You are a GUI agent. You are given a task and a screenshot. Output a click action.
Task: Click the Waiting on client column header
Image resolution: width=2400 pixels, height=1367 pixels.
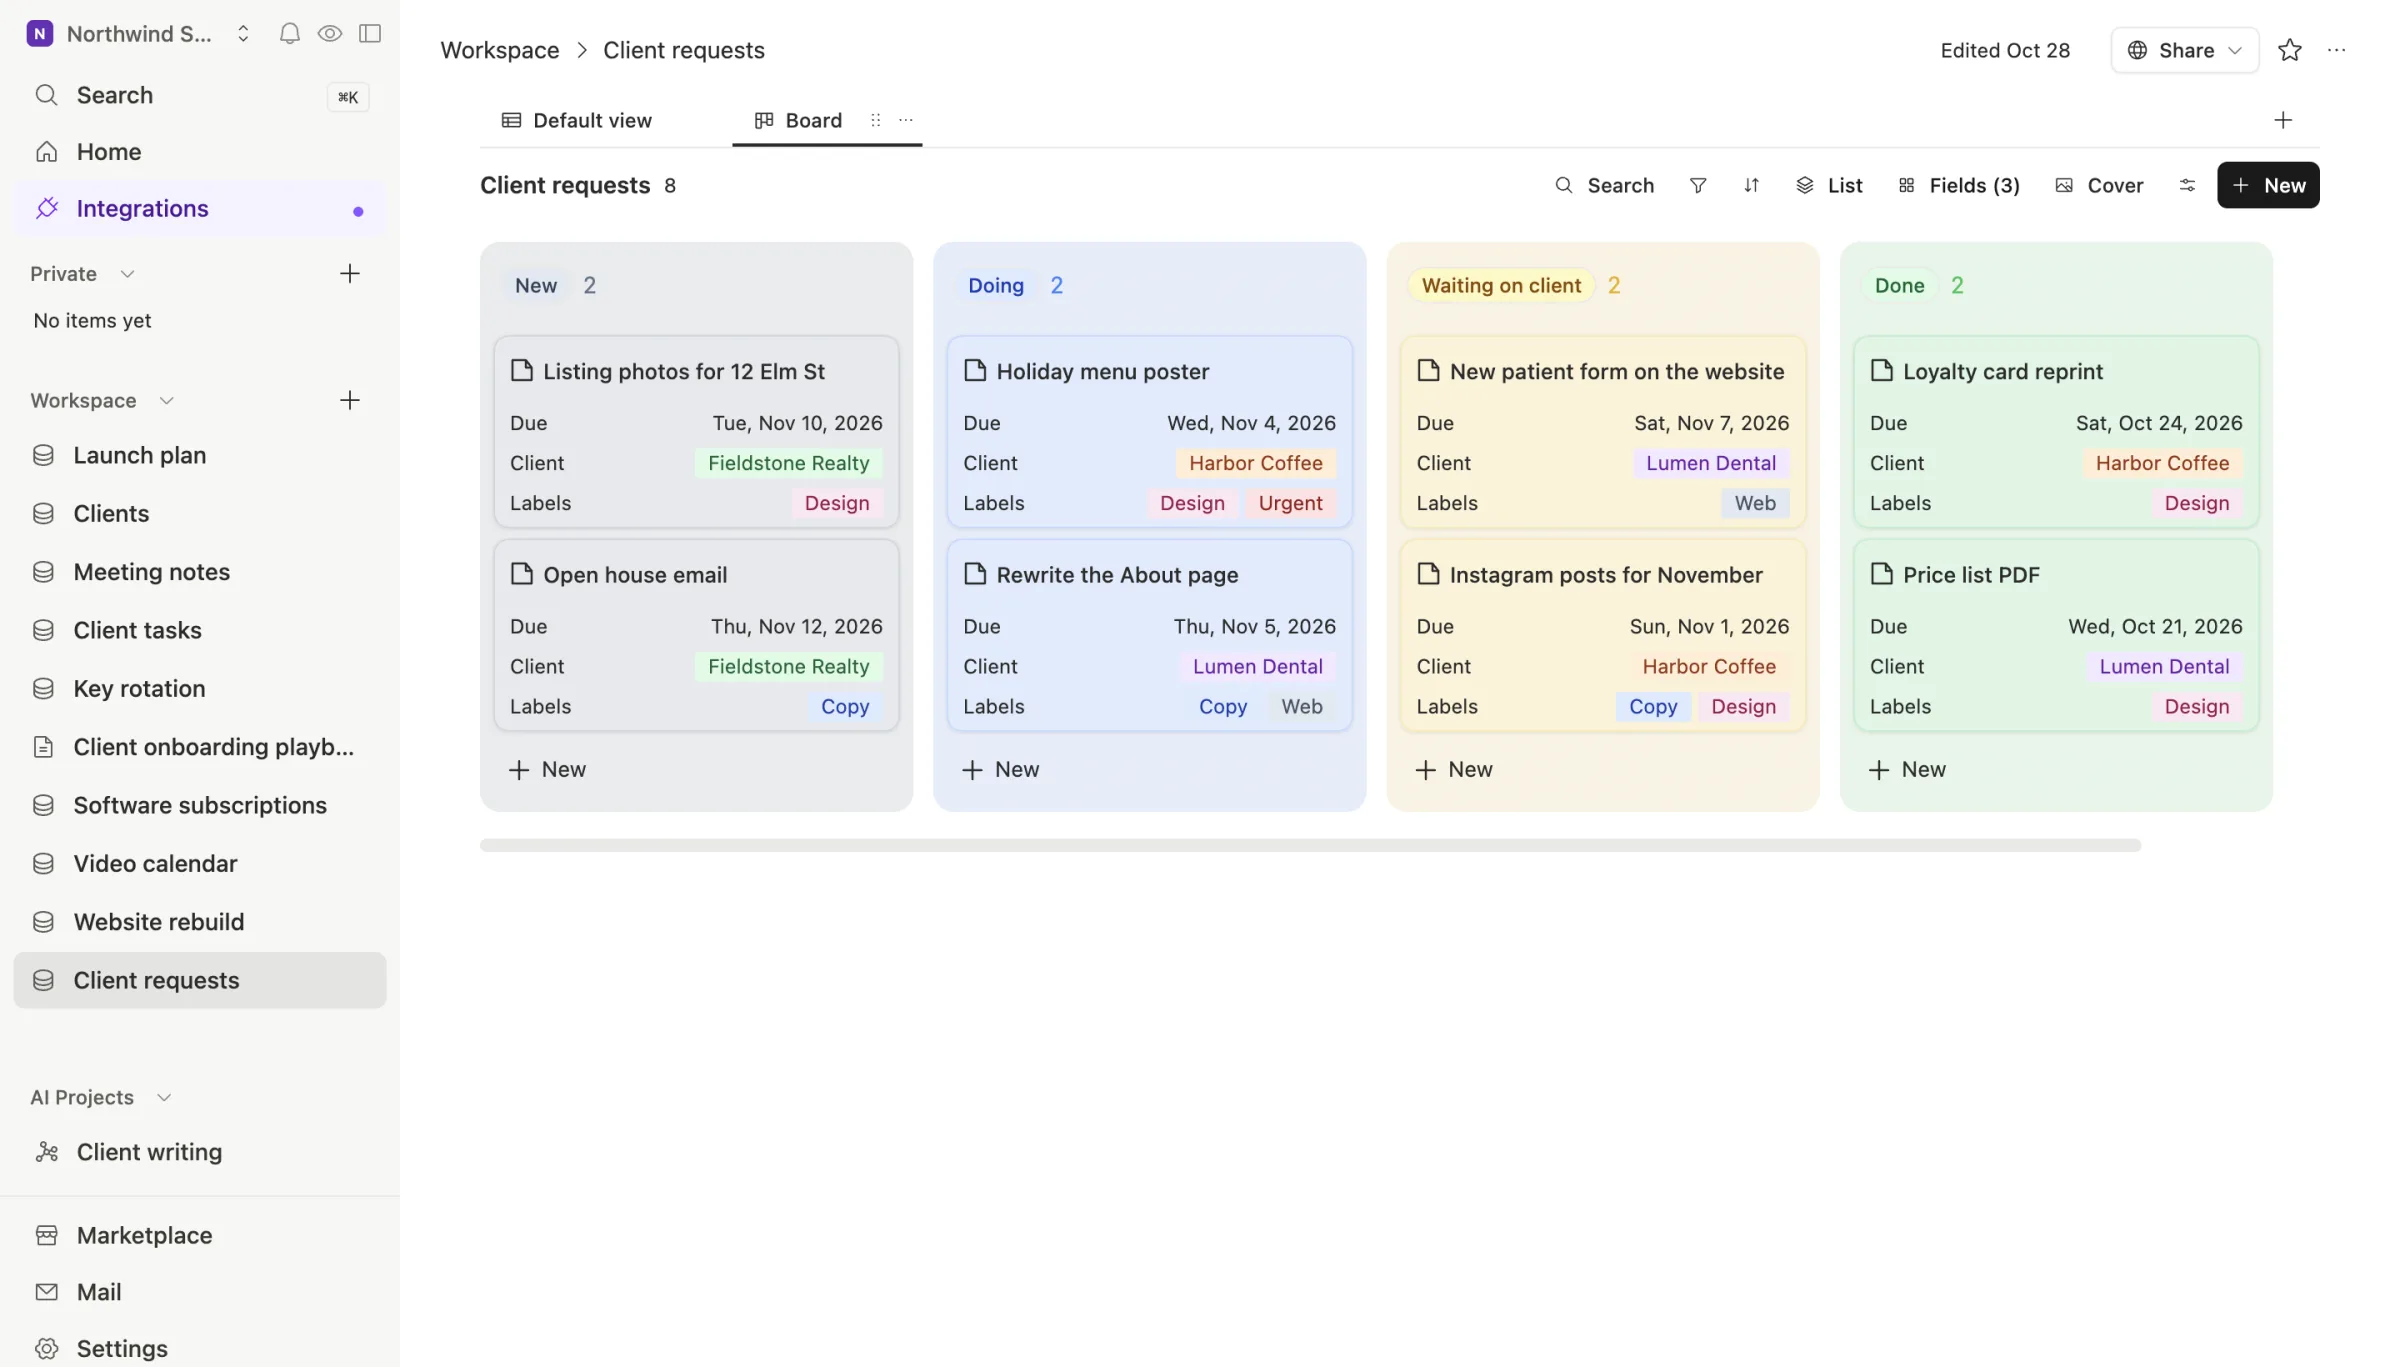pyautogui.click(x=1501, y=286)
